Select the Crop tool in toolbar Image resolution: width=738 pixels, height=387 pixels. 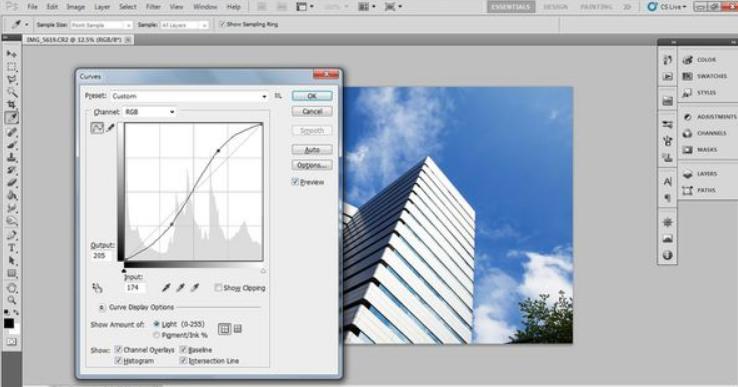pos(12,104)
